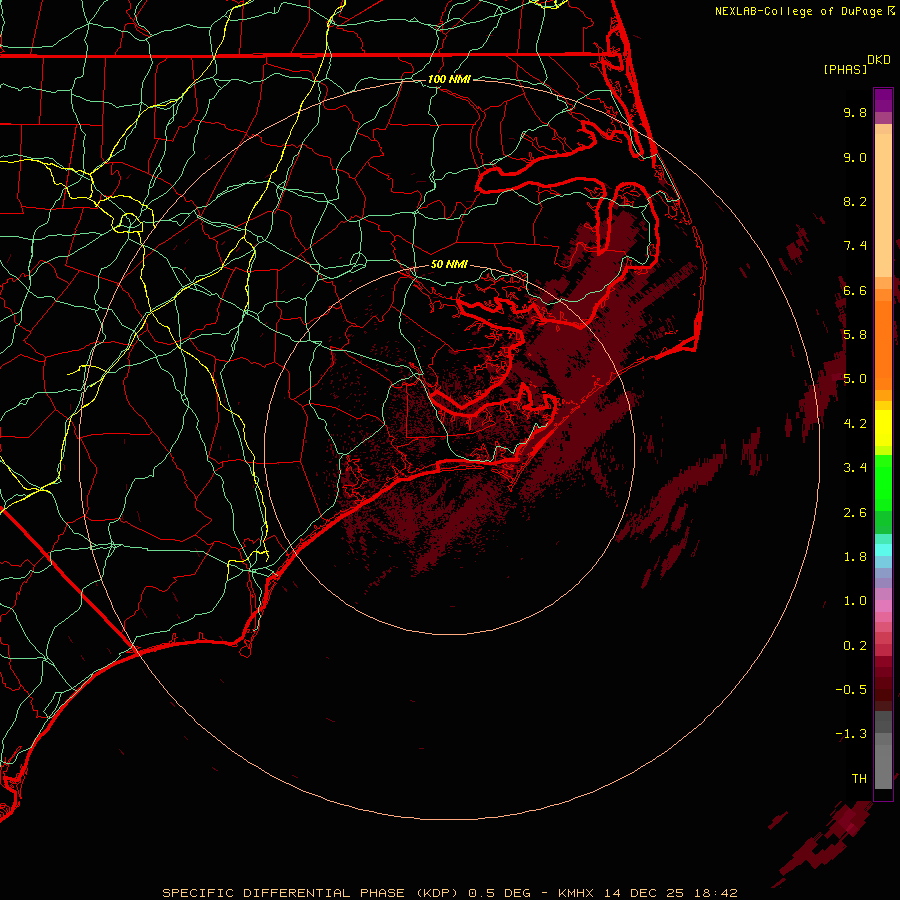
Task: Click the 1.8 scale value
Action: pos(855,557)
